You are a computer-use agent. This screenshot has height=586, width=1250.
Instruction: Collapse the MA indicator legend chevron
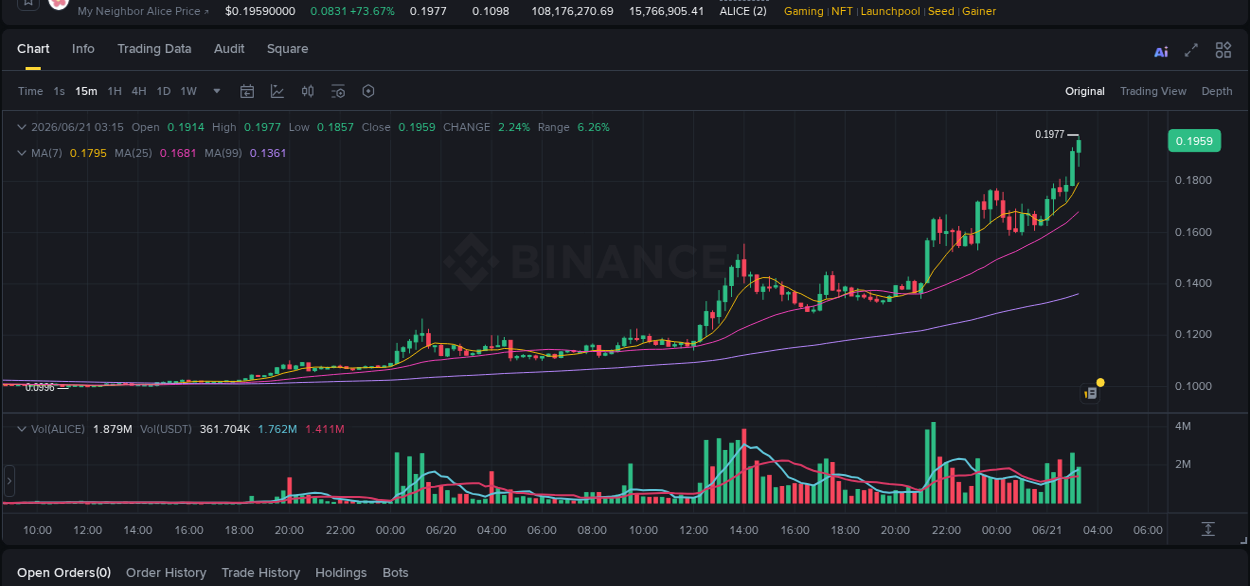click(x=22, y=153)
